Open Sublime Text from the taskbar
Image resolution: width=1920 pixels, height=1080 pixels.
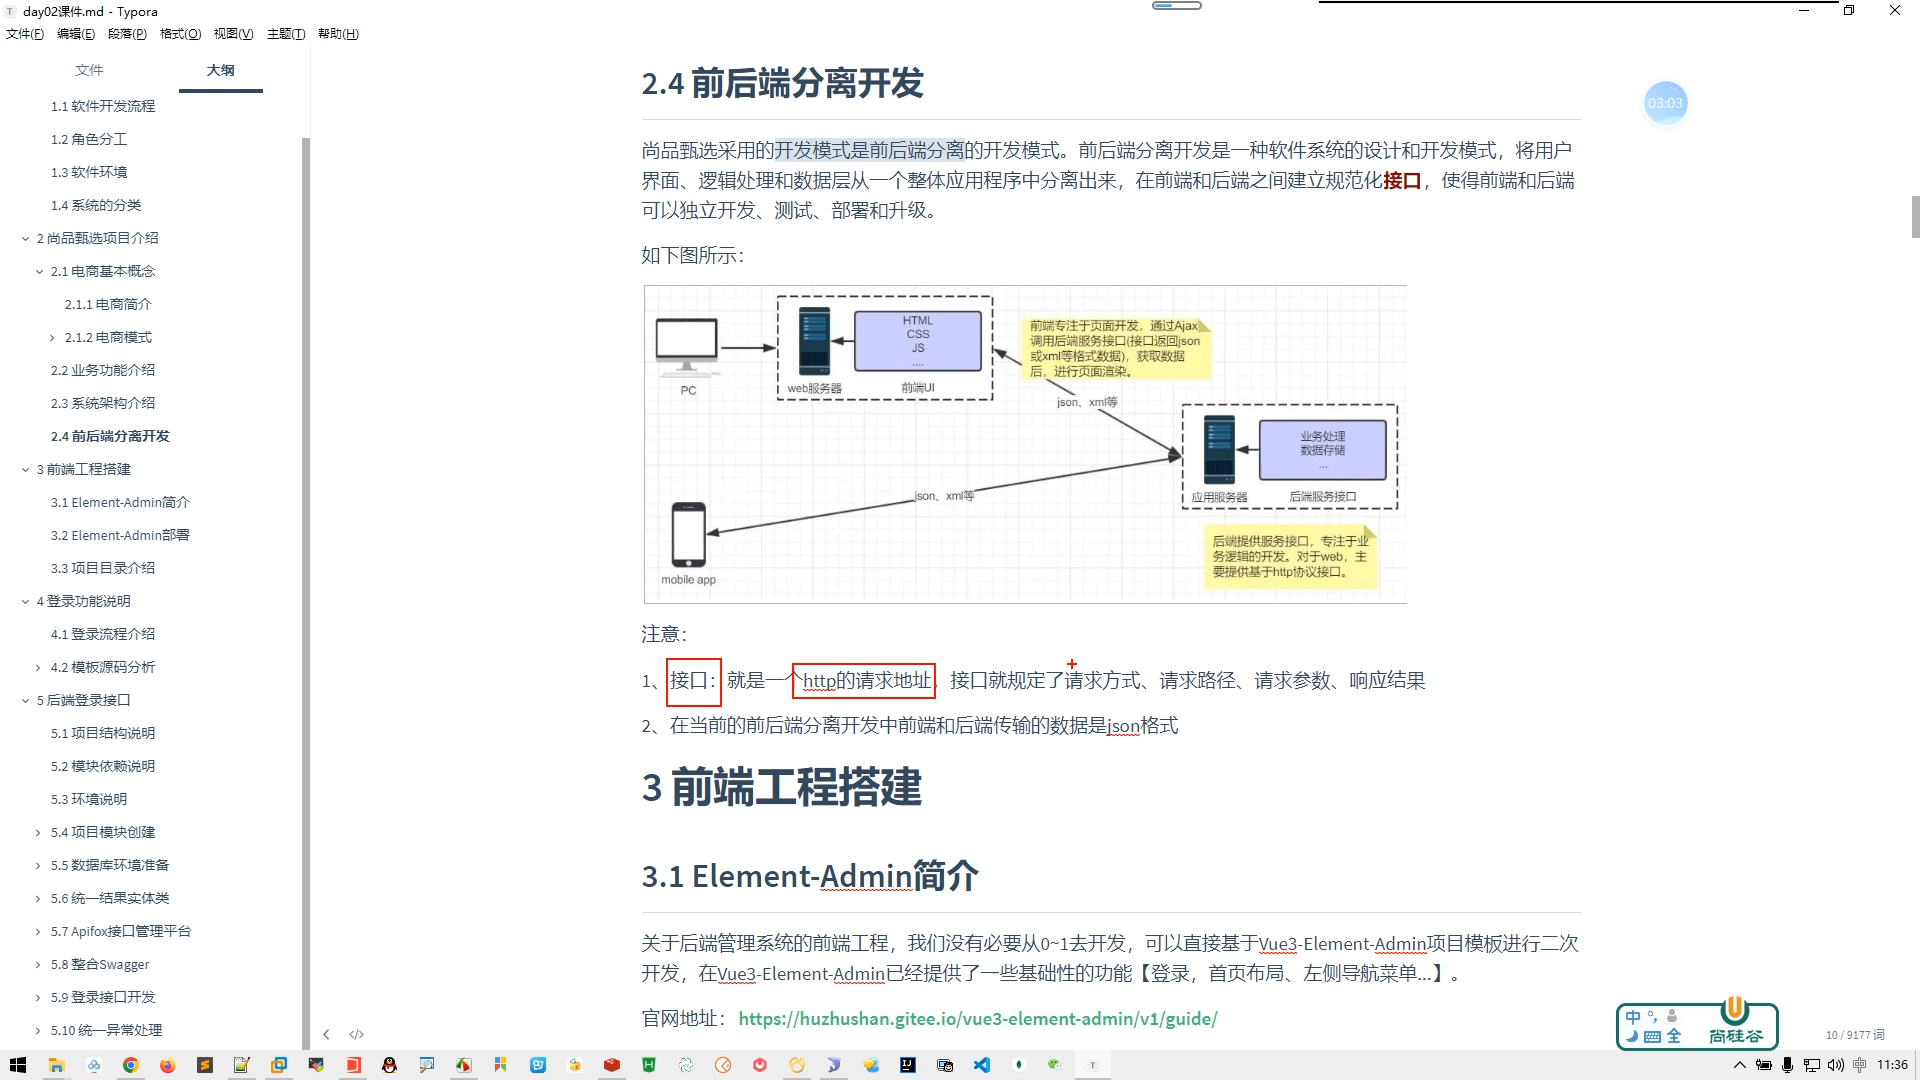point(204,1065)
